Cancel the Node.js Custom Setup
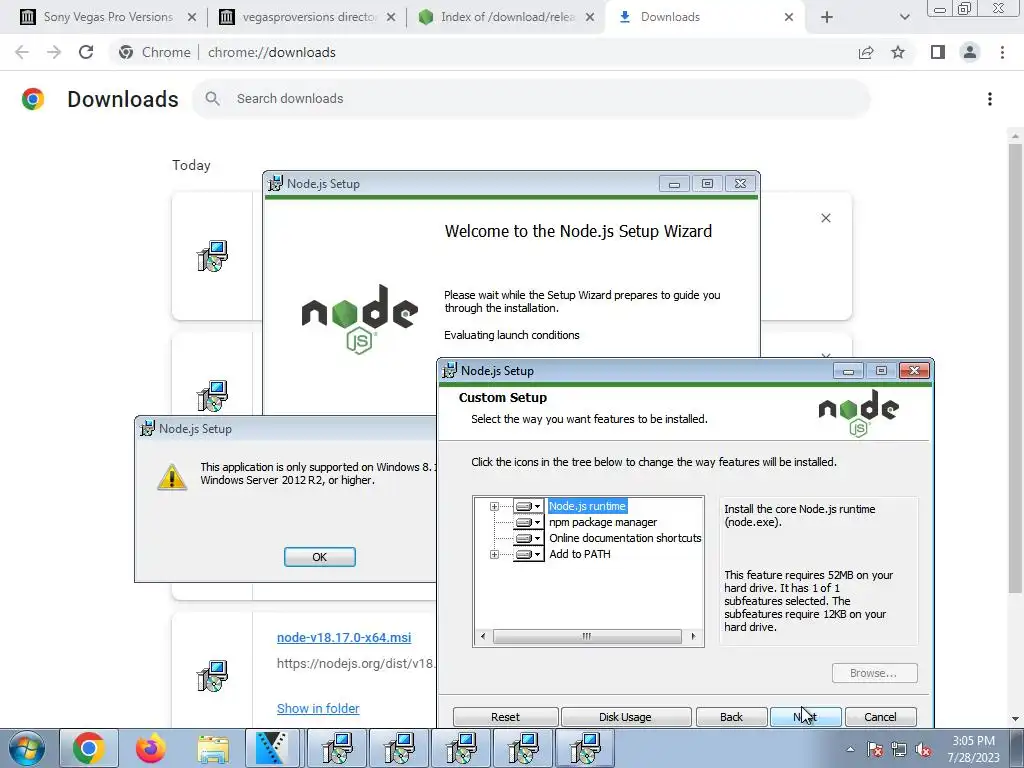 [x=880, y=717]
